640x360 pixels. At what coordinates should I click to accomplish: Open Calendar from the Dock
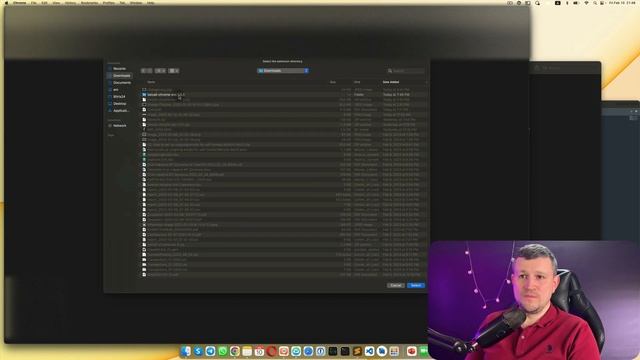point(259,351)
